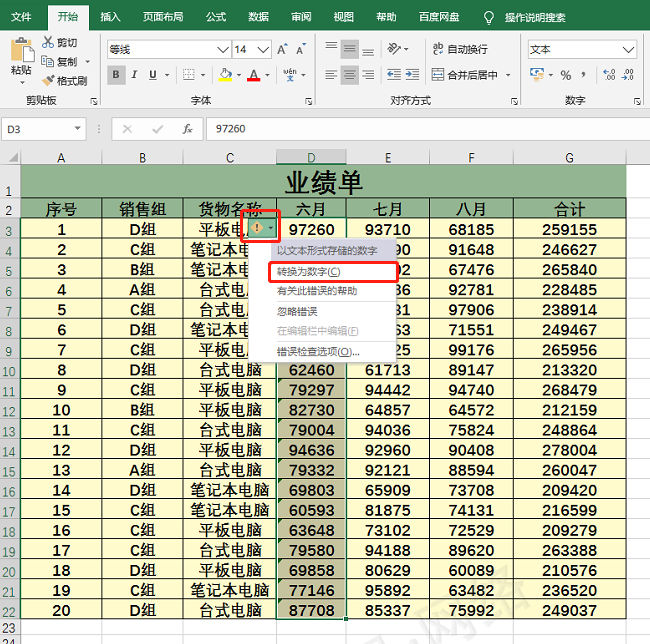Select column header D

click(x=311, y=158)
